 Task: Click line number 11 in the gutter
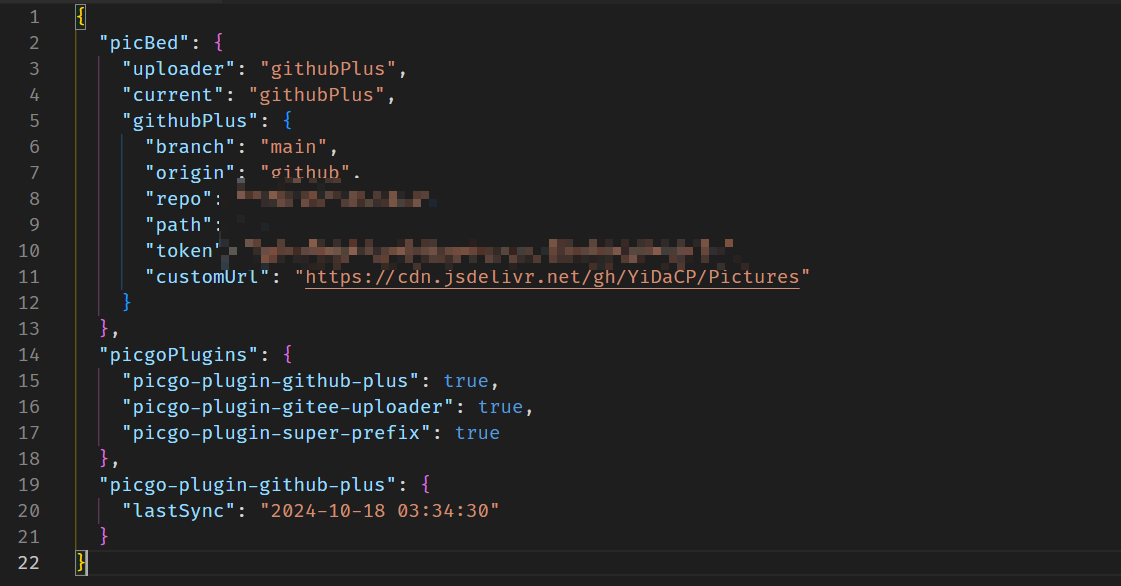click(29, 277)
